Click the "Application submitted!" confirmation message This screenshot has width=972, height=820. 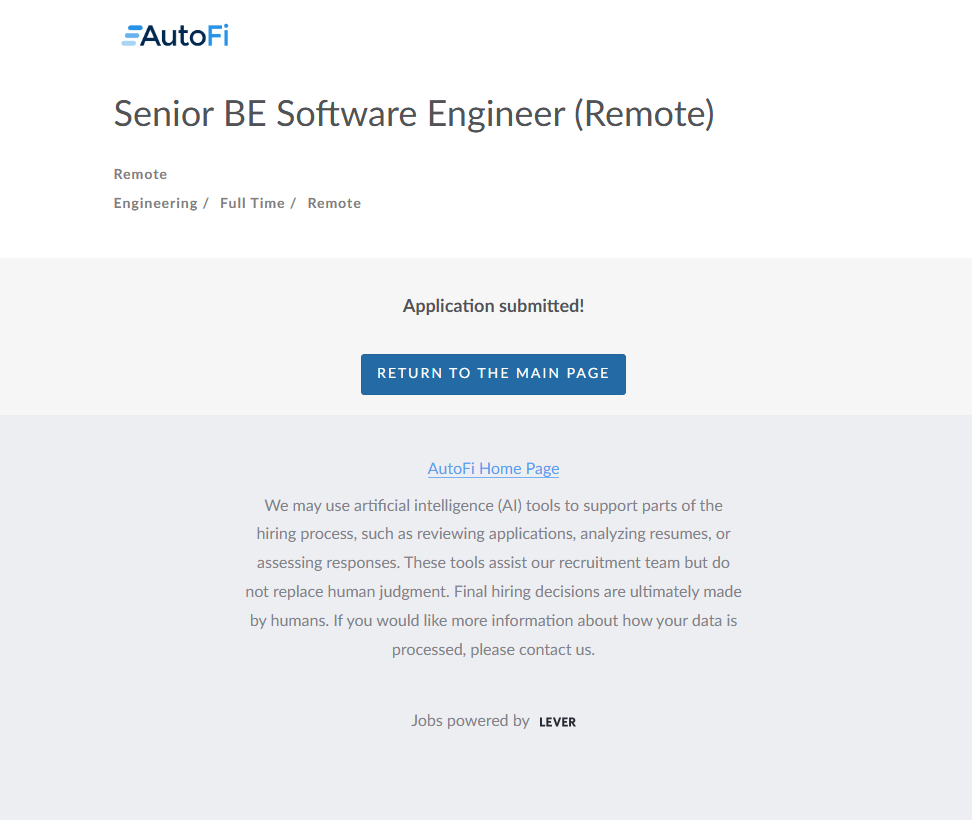pos(493,306)
